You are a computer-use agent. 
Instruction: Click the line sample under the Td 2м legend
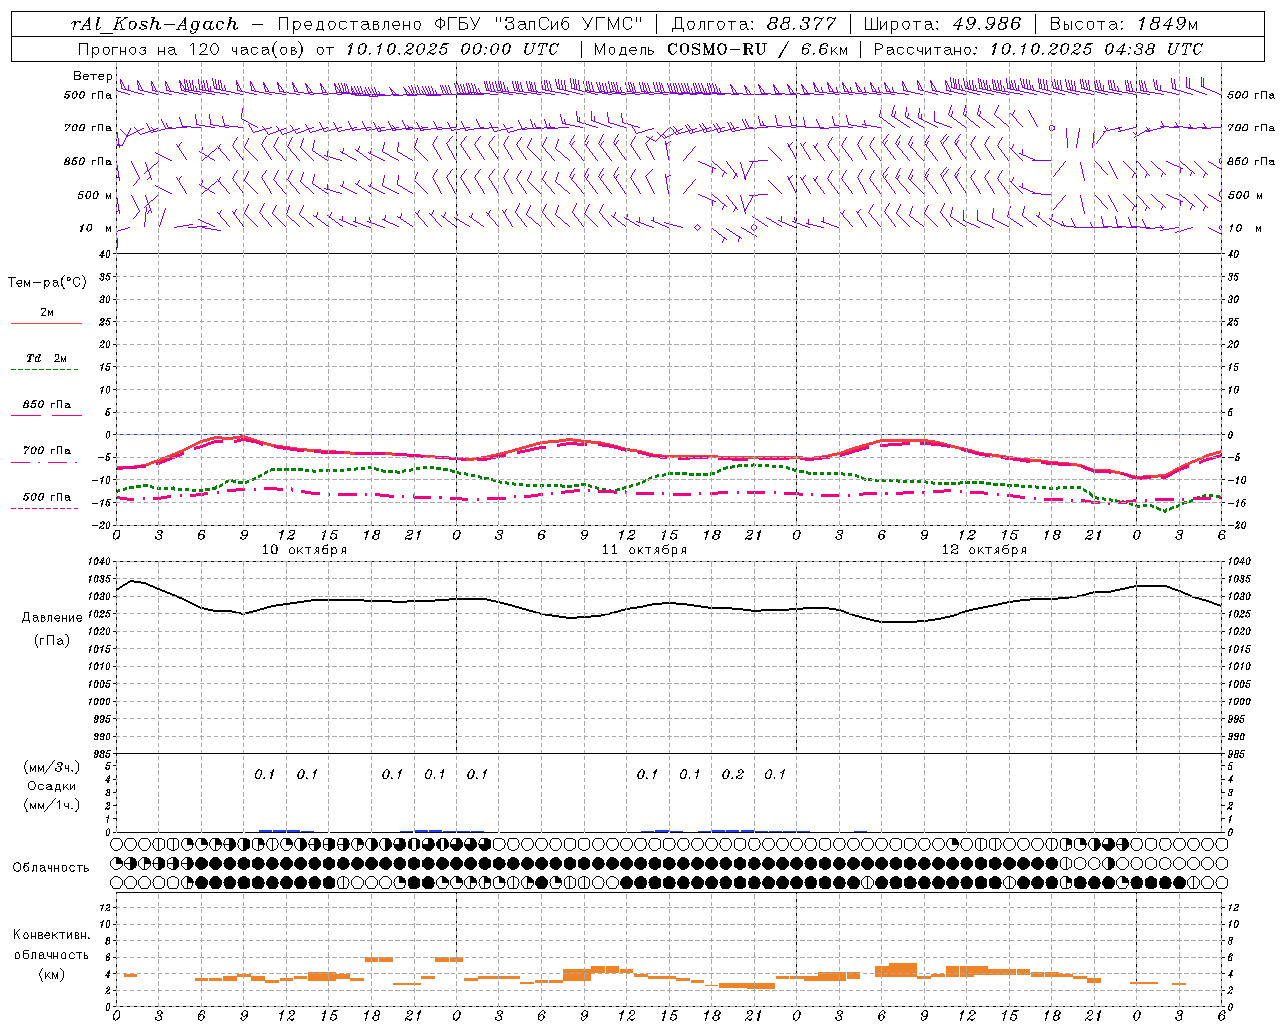pyautogui.click(x=44, y=370)
